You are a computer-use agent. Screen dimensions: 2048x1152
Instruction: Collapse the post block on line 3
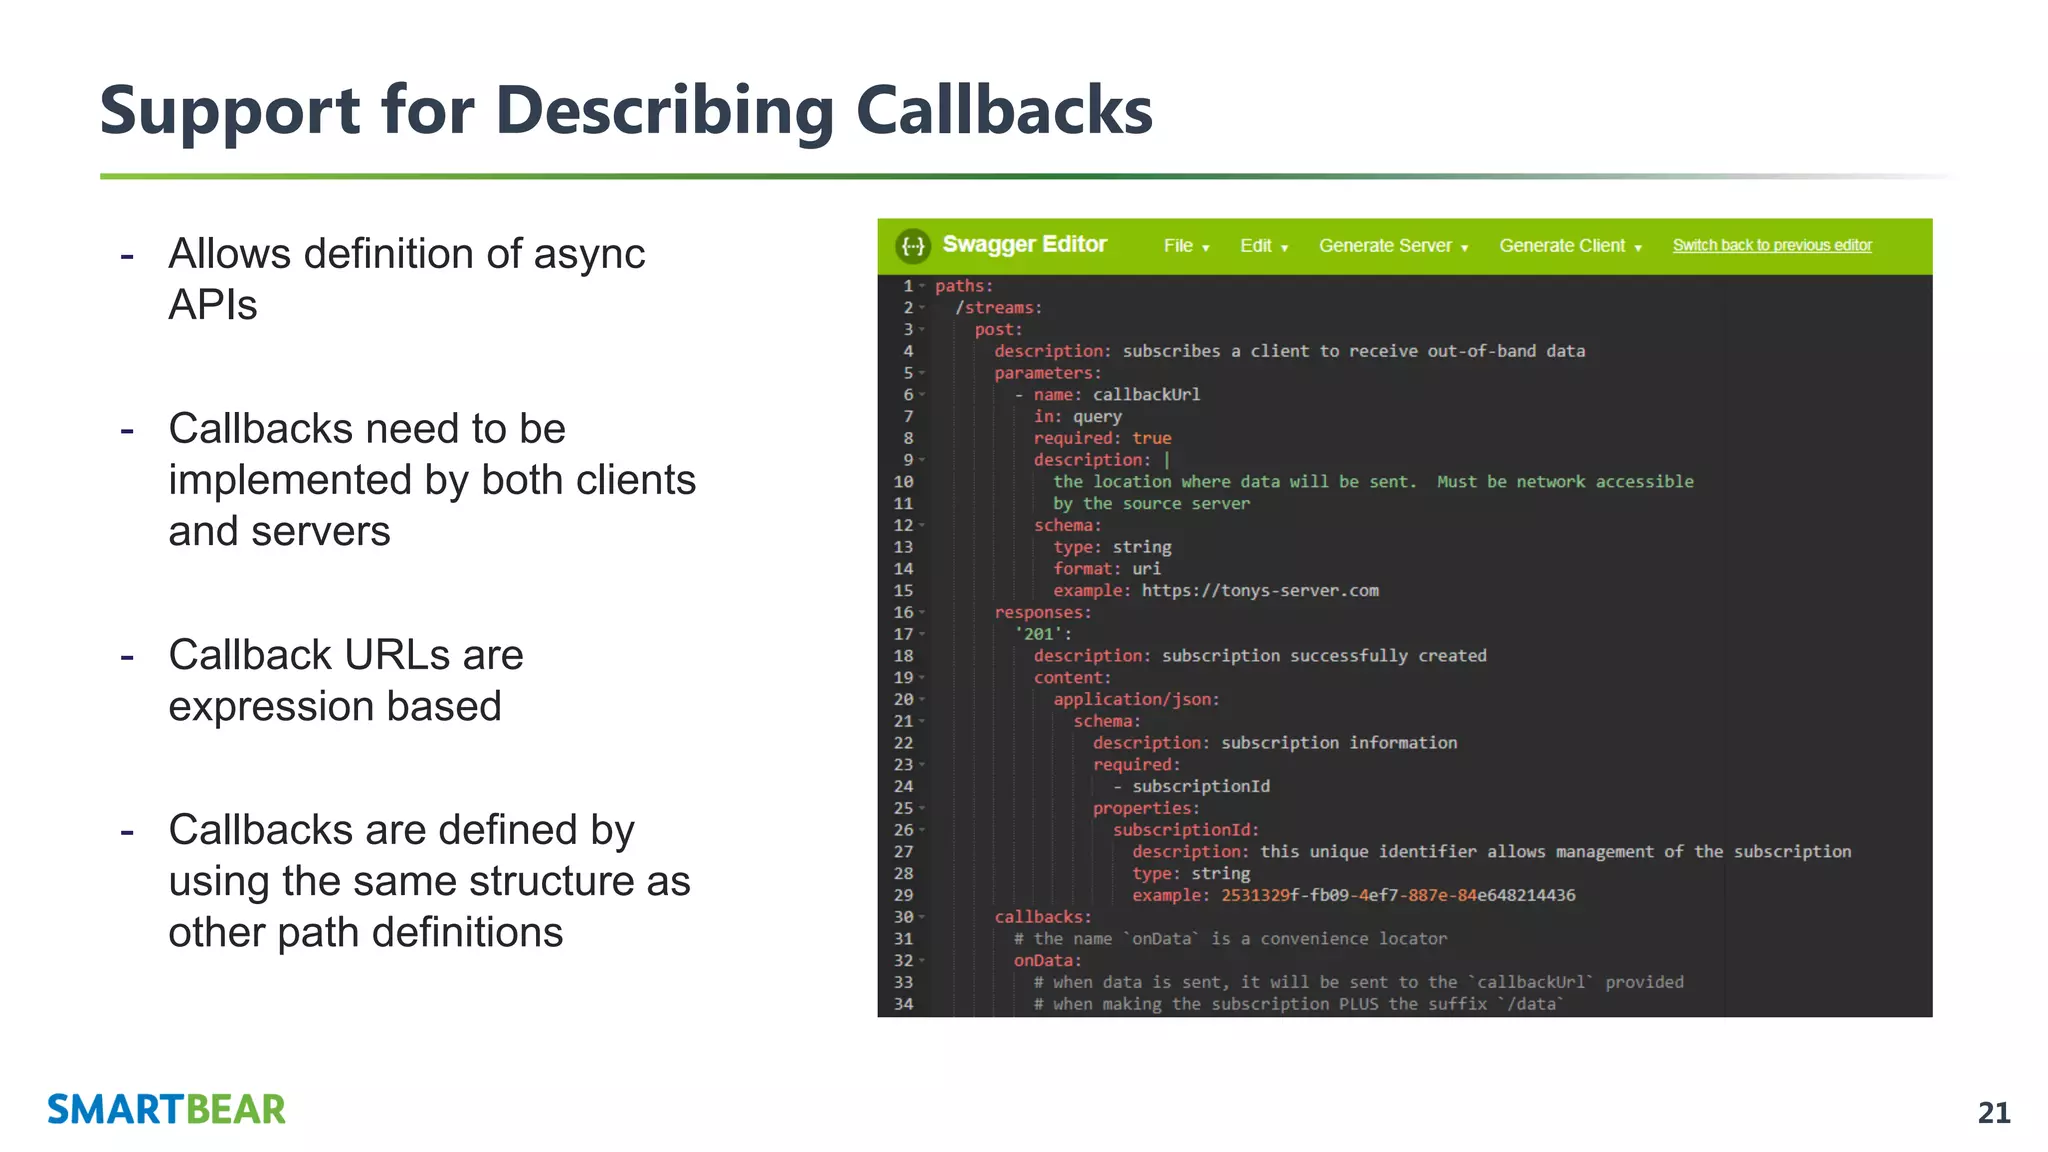click(x=922, y=330)
